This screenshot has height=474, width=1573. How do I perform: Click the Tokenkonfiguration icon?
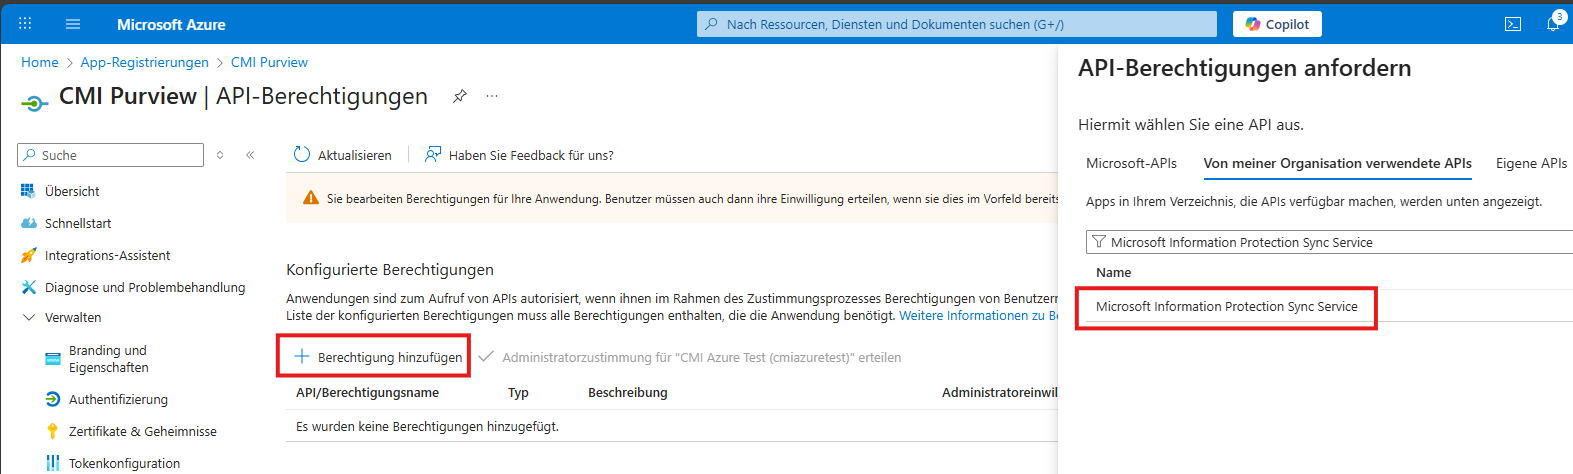[x=53, y=463]
